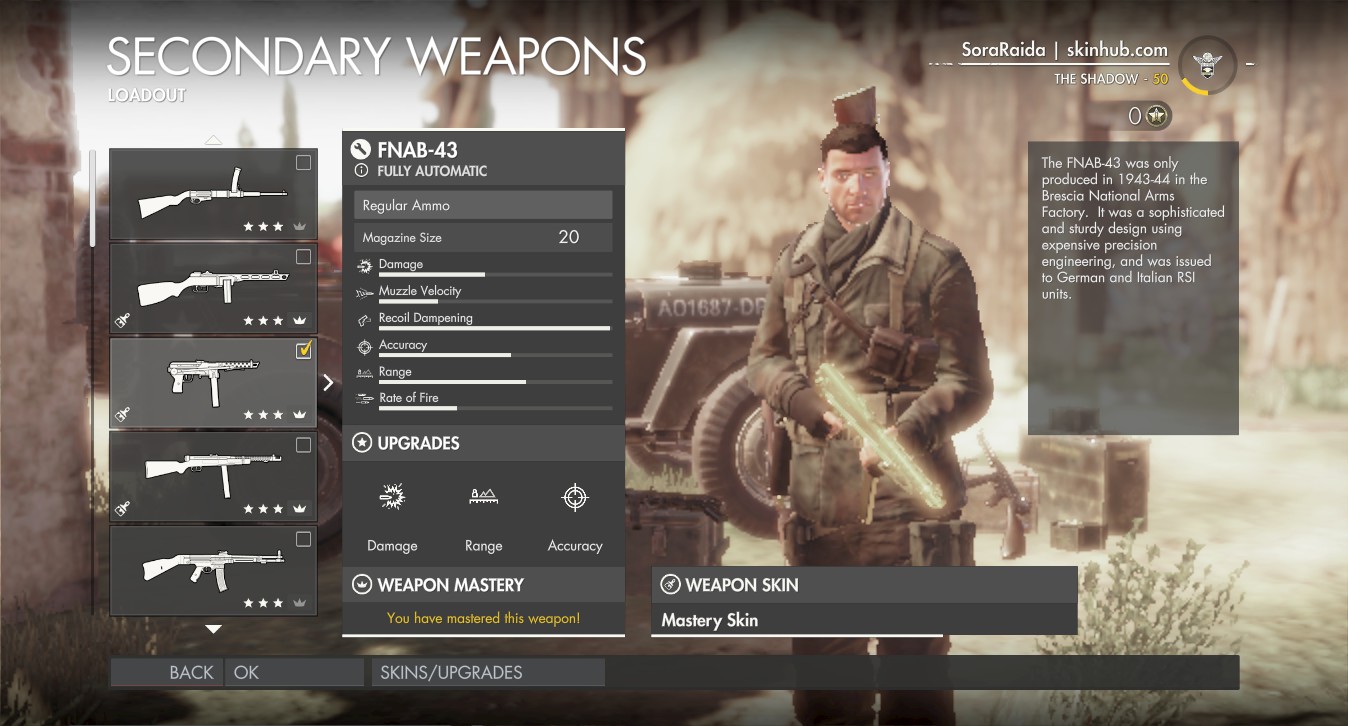1348x726 pixels.
Task: Click the up arrow above weapon list
Action: (x=213, y=140)
